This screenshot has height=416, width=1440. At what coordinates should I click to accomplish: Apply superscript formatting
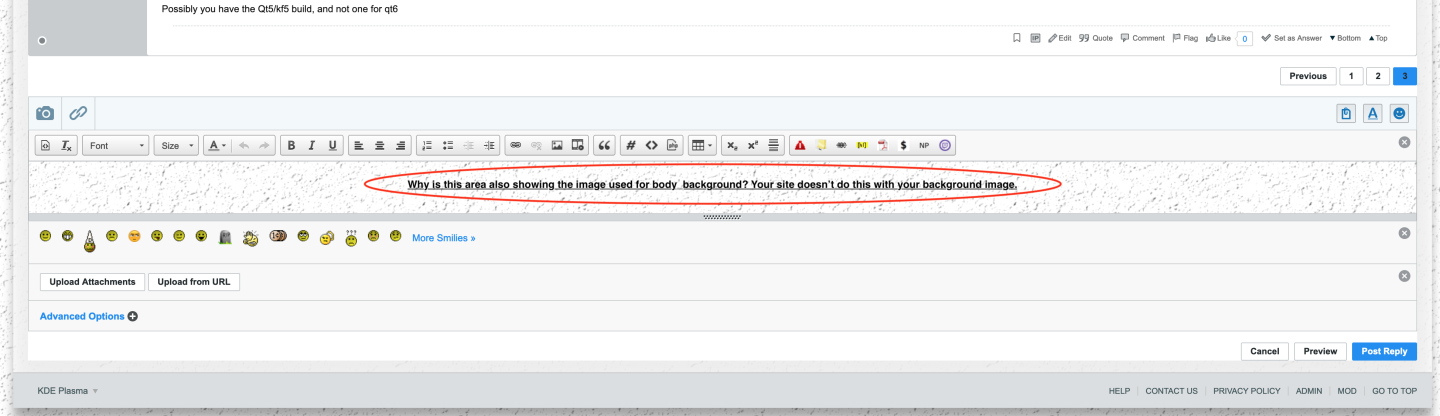(x=753, y=145)
